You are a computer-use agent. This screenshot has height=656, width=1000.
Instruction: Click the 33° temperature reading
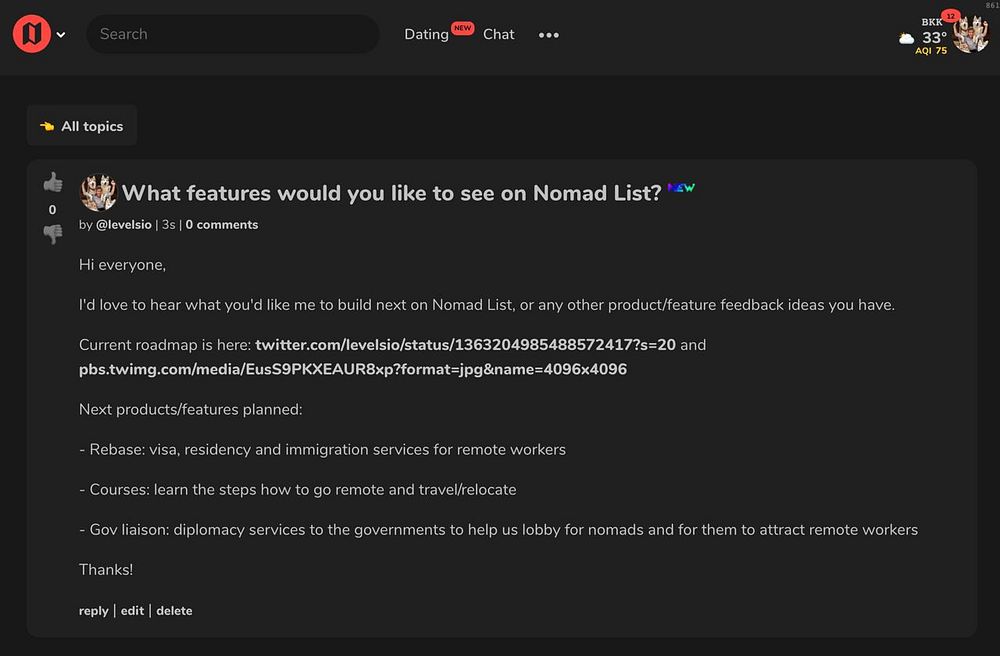(934, 38)
